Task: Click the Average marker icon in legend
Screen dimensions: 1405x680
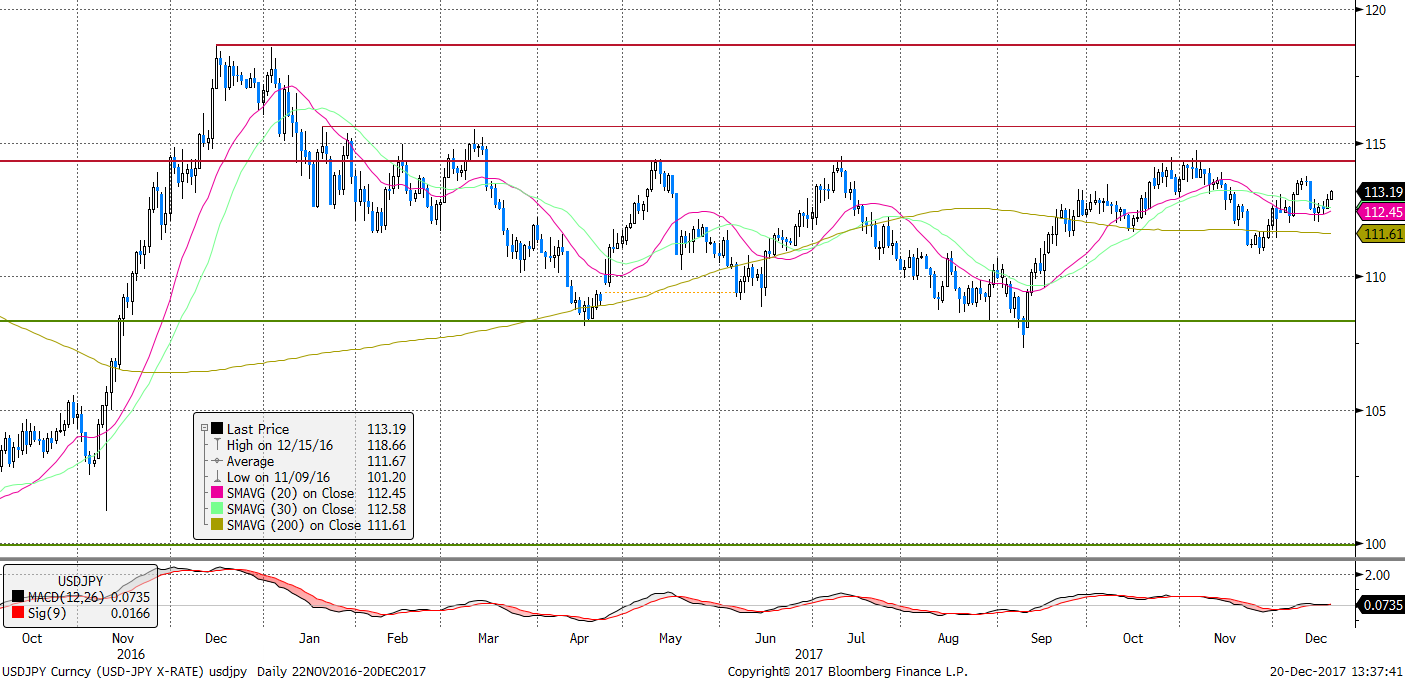Action: [x=216, y=461]
